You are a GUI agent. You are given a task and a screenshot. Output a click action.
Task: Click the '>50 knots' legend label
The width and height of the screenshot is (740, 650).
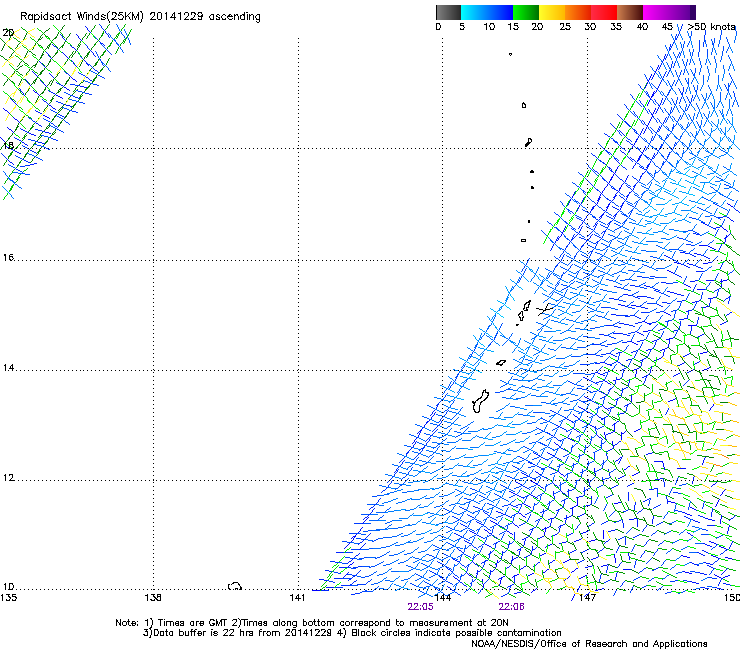pyautogui.click(x=711, y=27)
